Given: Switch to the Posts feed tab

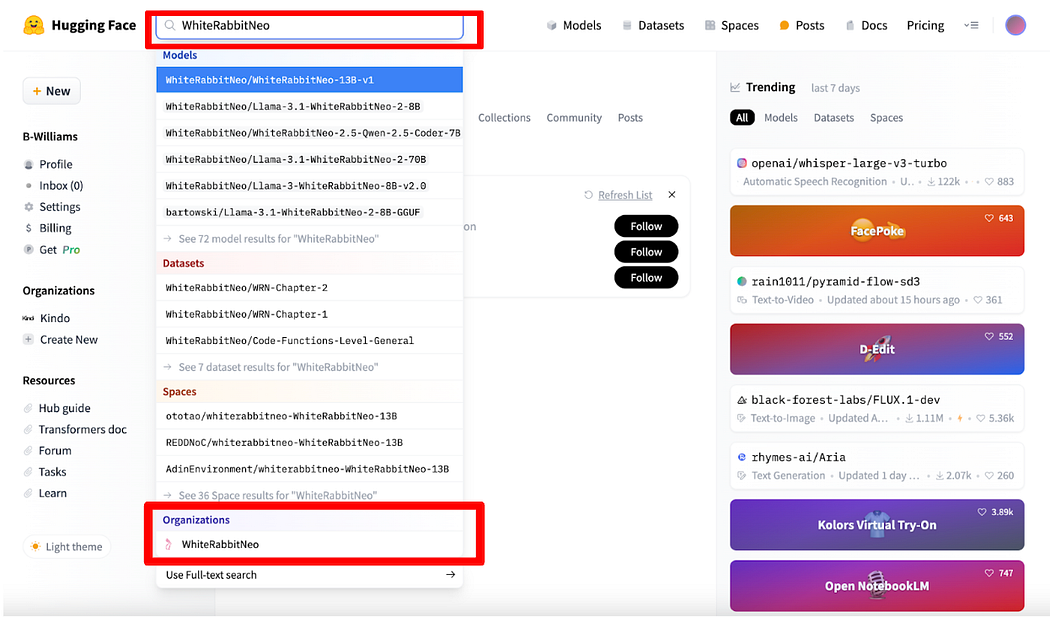Looking at the screenshot, I should click(630, 118).
